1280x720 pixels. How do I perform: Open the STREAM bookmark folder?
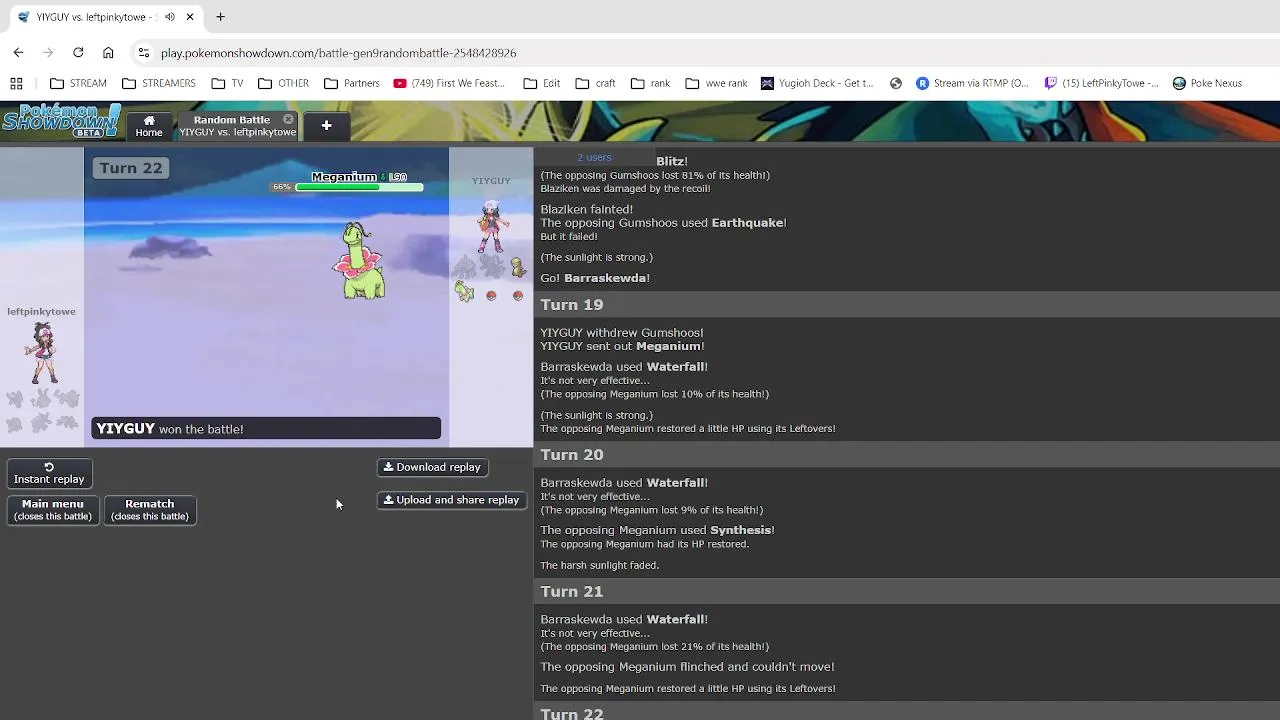point(78,83)
